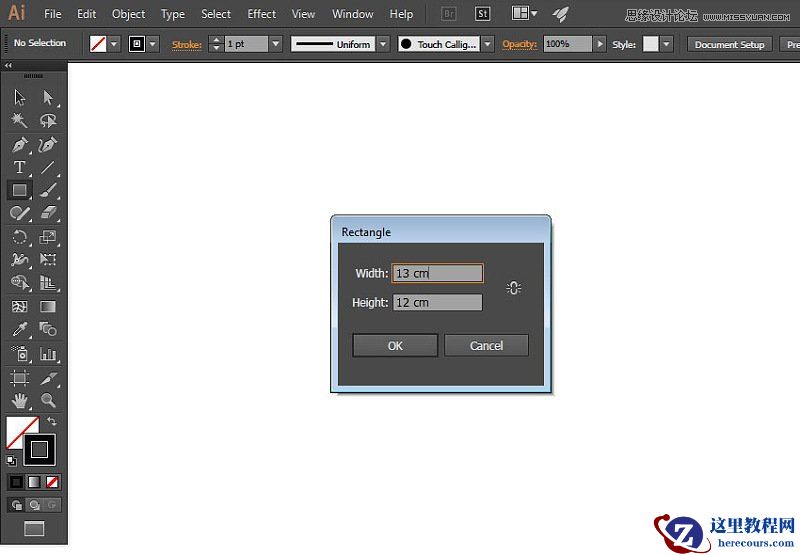Image resolution: width=800 pixels, height=555 pixels.
Task: Swap fill and stroke colors
Action: click(x=52, y=421)
